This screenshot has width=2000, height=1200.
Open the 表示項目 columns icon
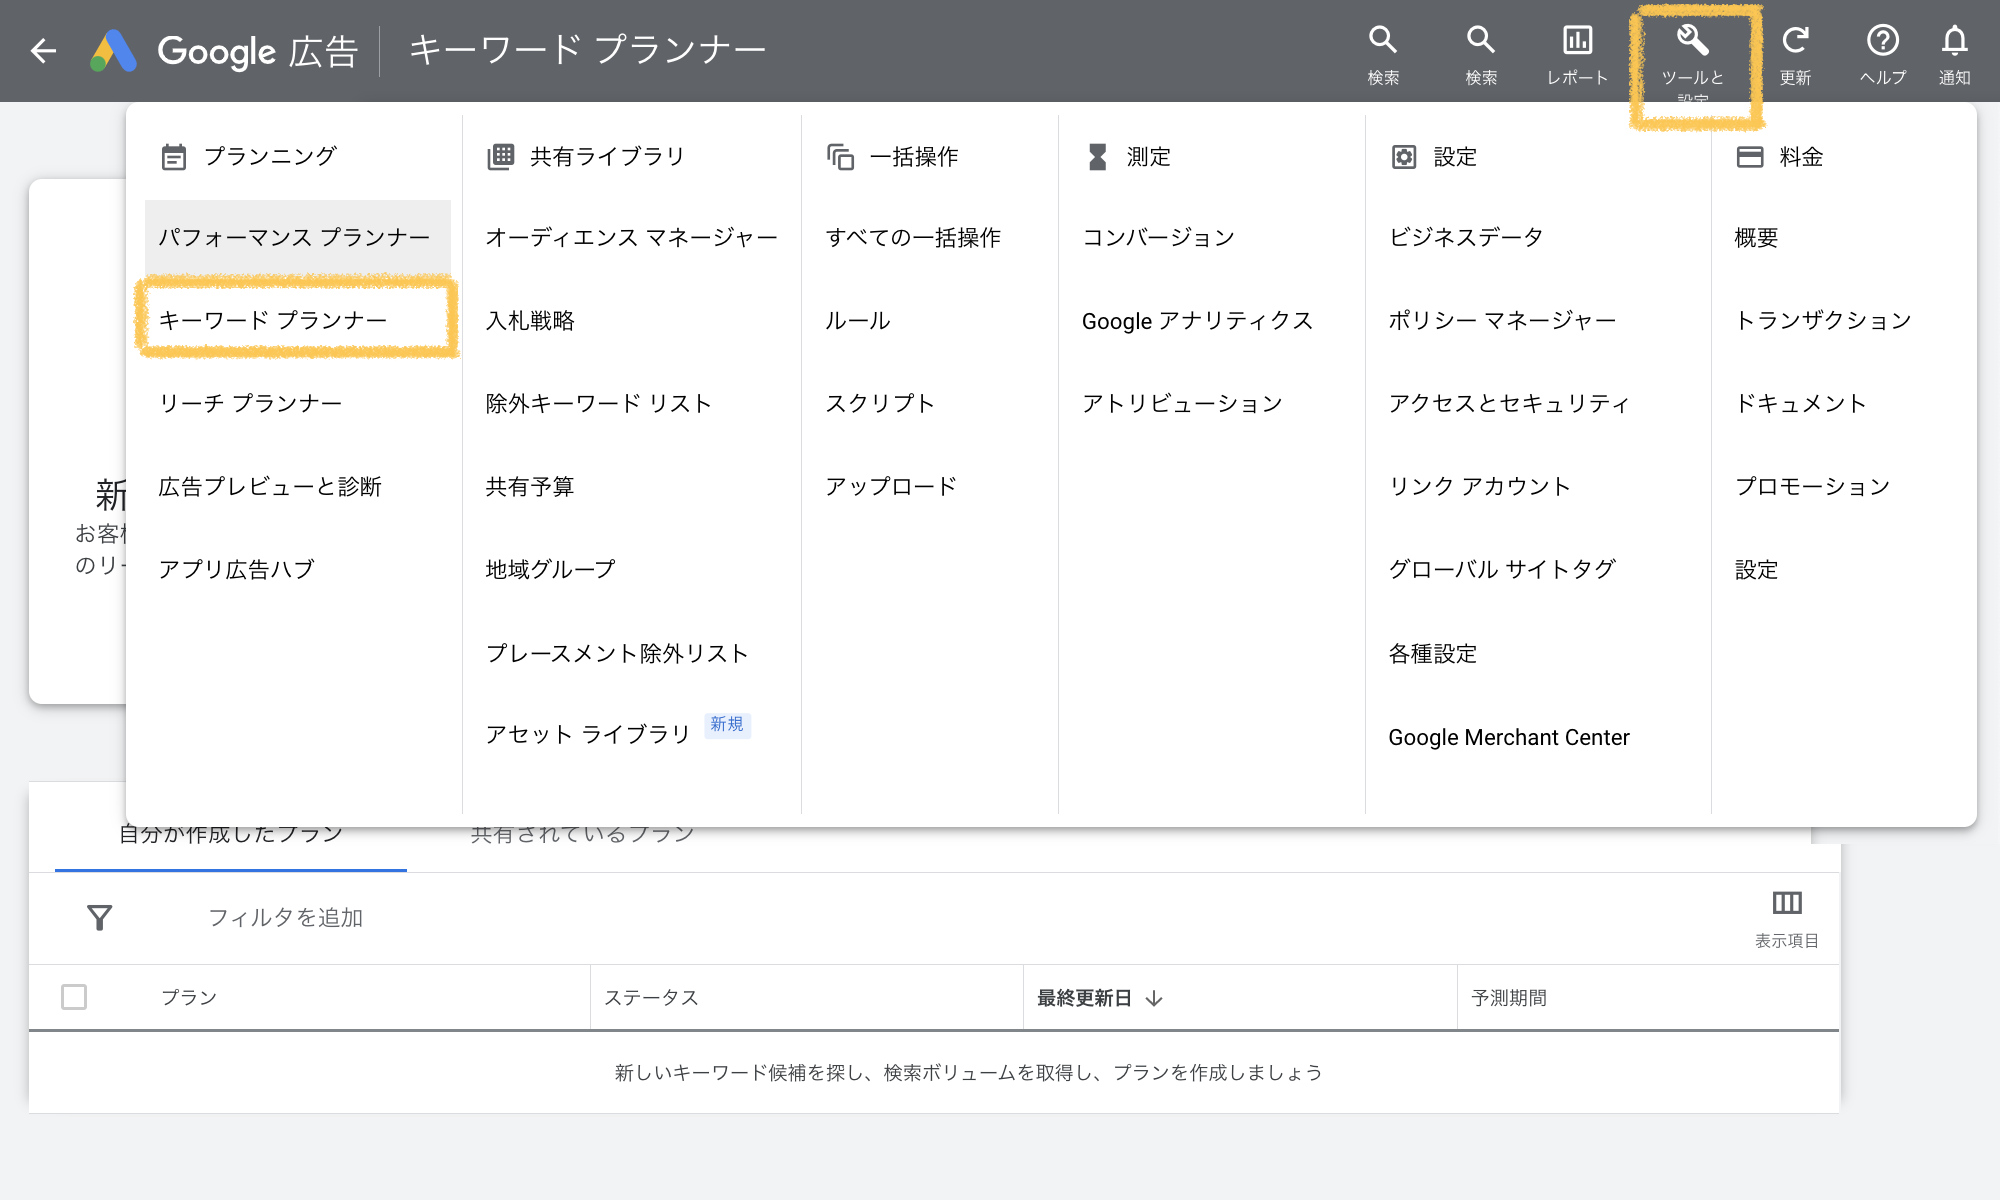tap(1787, 903)
